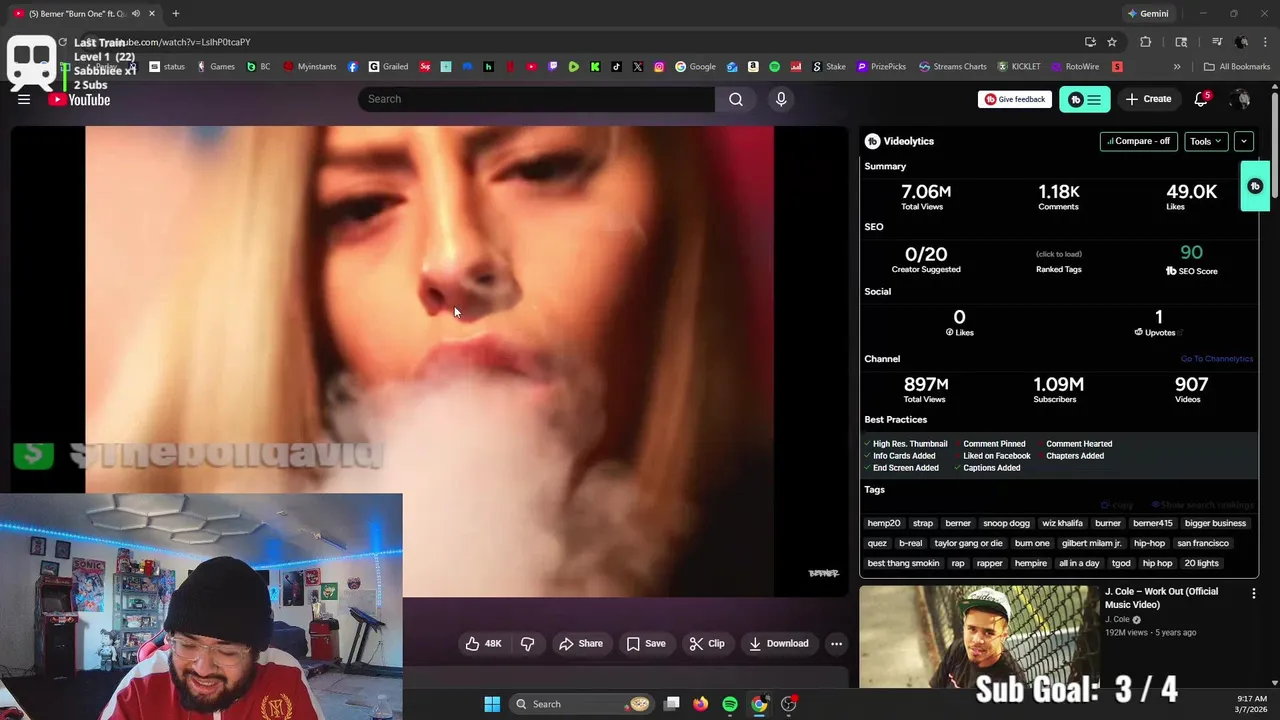Screen dimensions: 1280x720
Task: Go to YouTube home via logo
Action: 80,99
